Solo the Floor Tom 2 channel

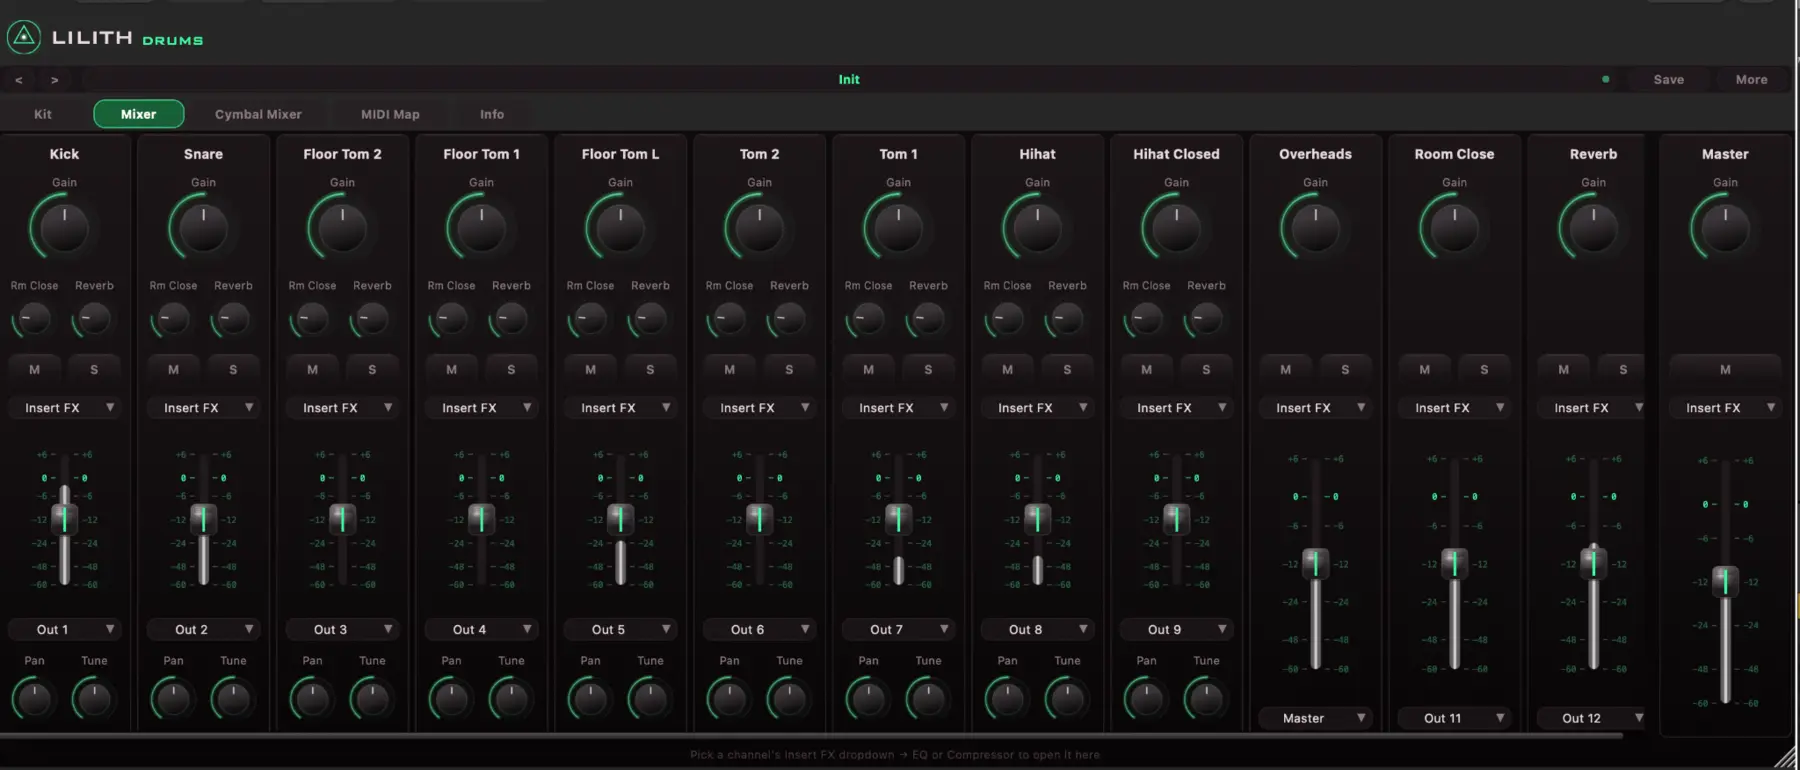point(372,370)
